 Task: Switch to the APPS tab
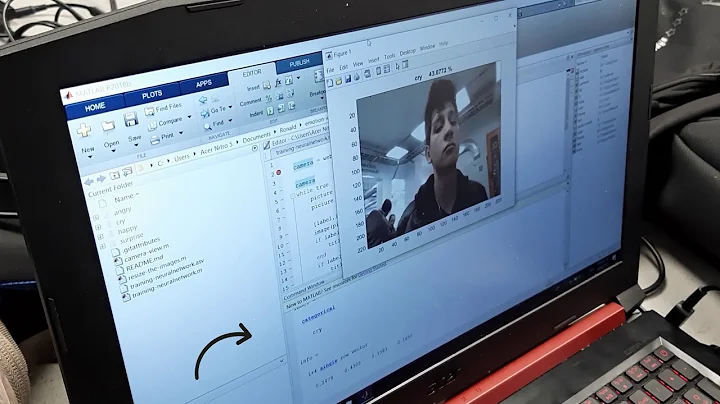click(x=203, y=84)
